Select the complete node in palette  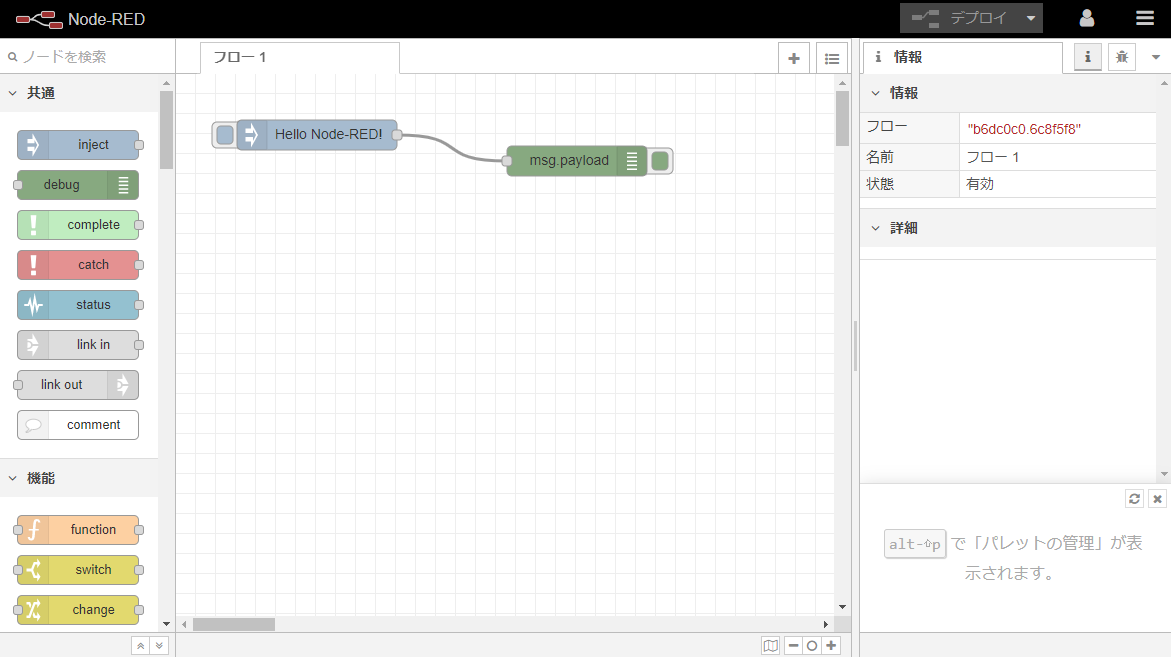pos(78,225)
